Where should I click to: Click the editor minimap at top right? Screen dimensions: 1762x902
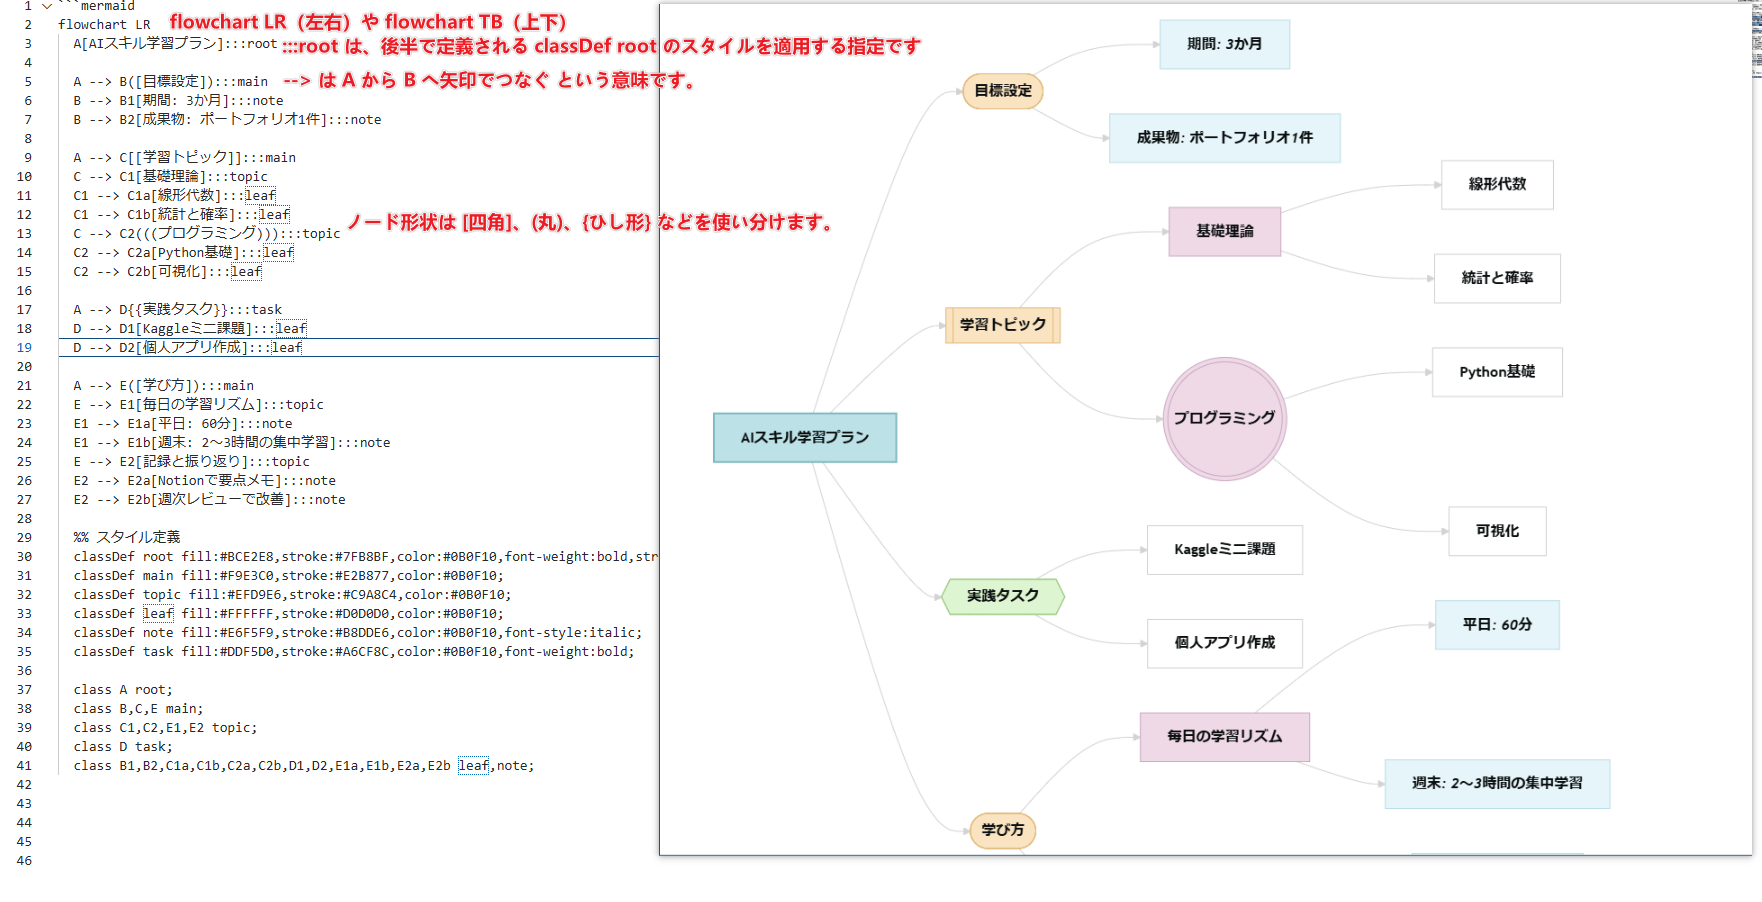click(x=1756, y=40)
